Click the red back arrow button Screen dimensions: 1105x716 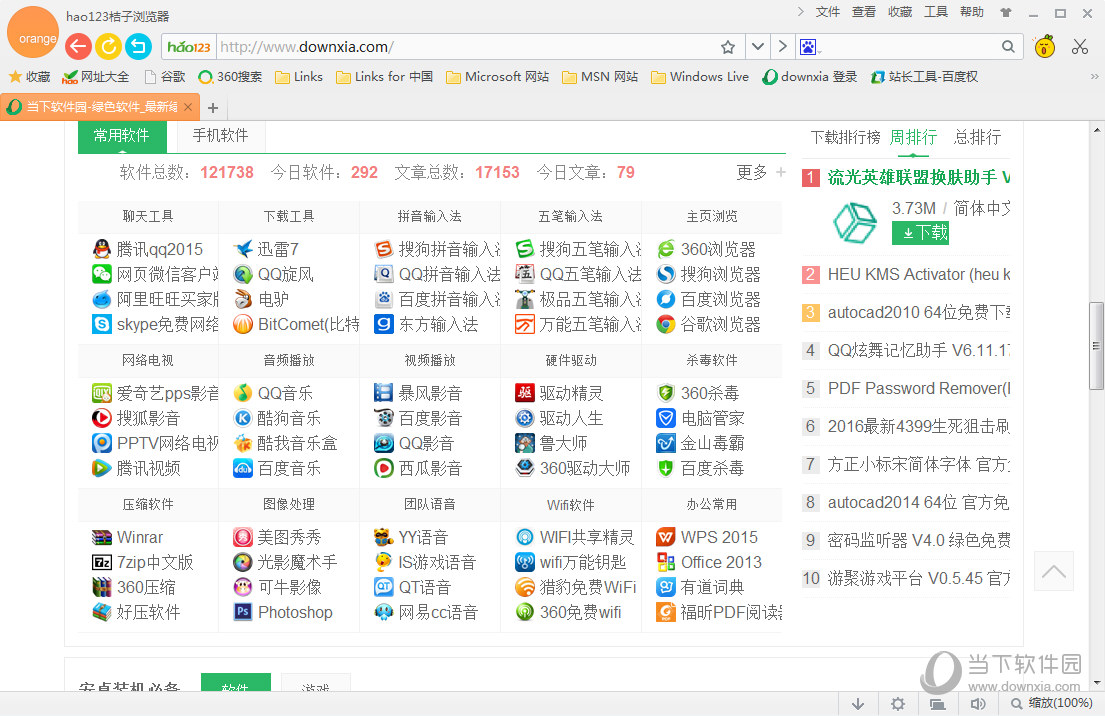click(78, 47)
